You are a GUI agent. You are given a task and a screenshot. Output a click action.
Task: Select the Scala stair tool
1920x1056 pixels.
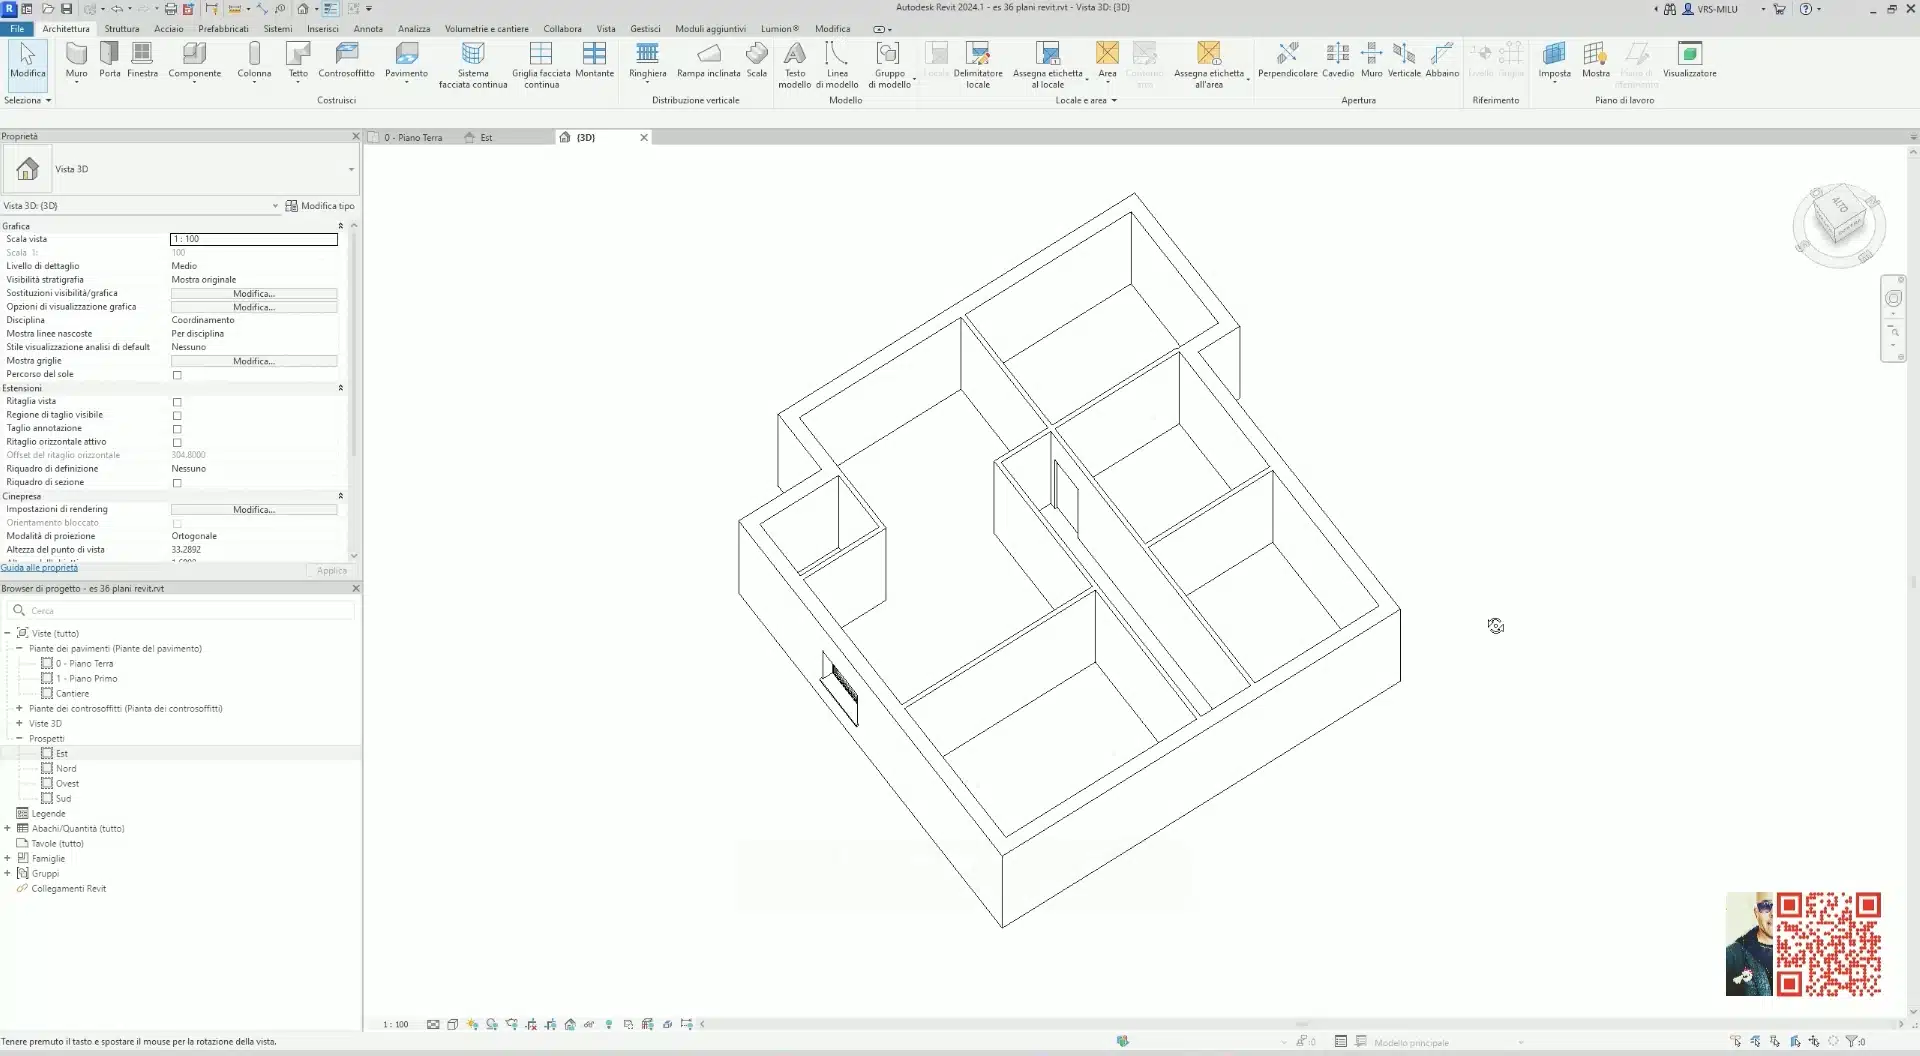click(757, 59)
